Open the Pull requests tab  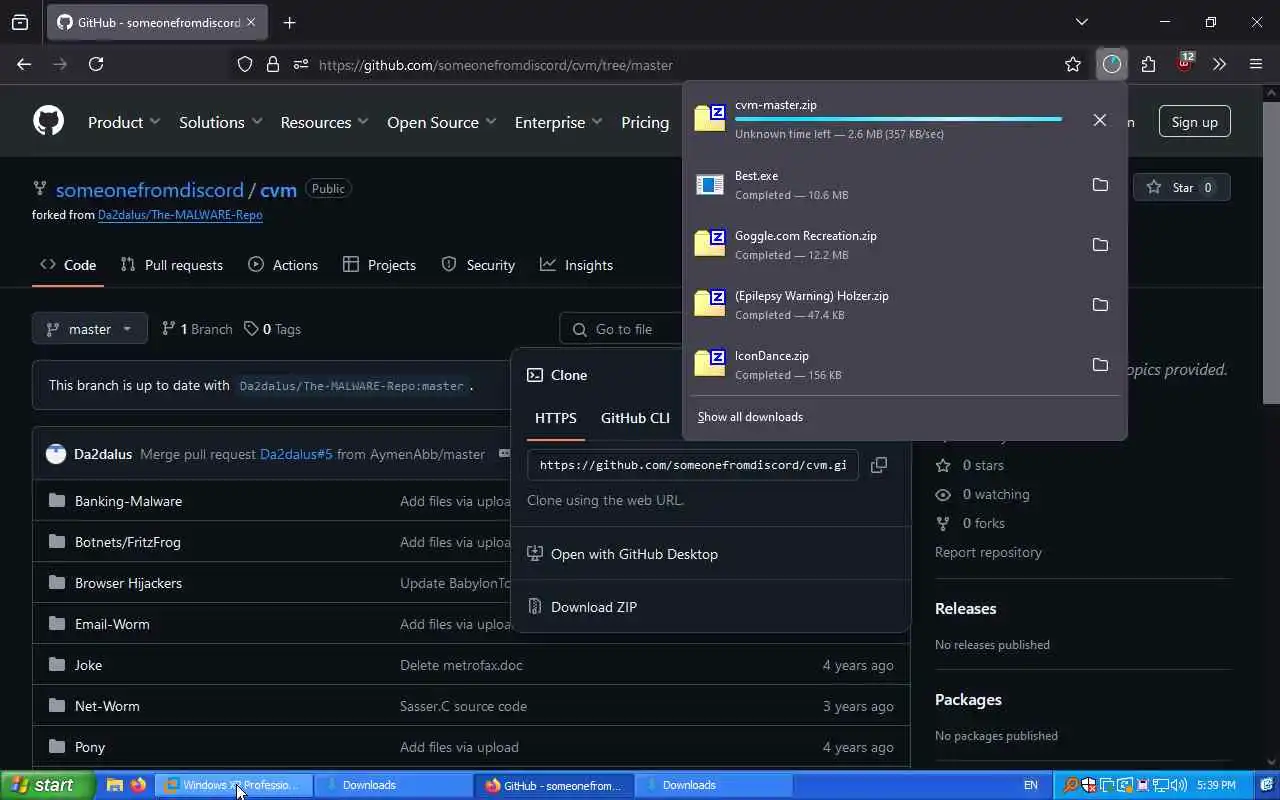point(171,265)
